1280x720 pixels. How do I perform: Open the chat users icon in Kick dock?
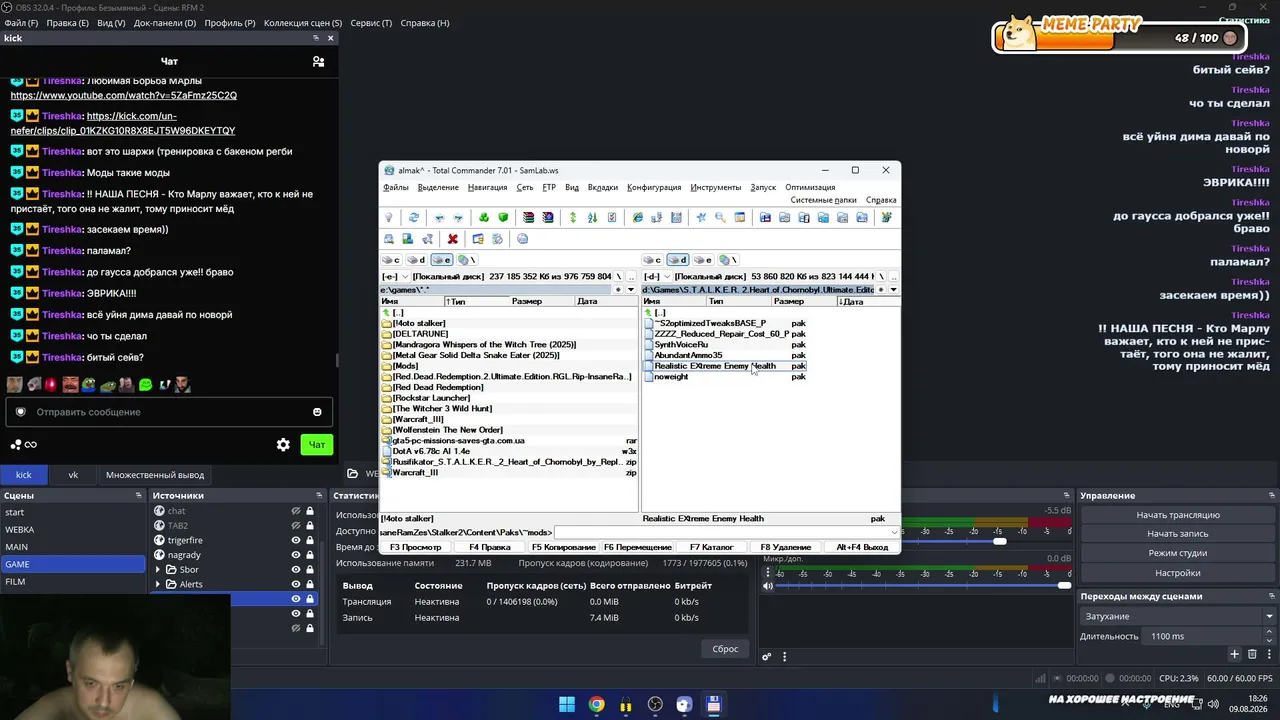tap(318, 61)
